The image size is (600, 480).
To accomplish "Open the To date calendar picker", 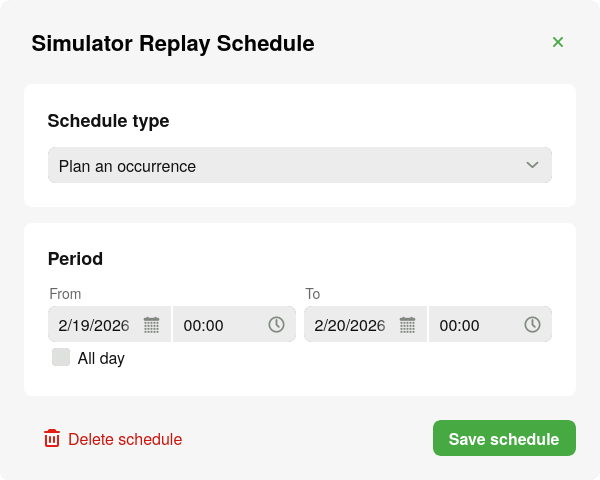I will point(407,325).
